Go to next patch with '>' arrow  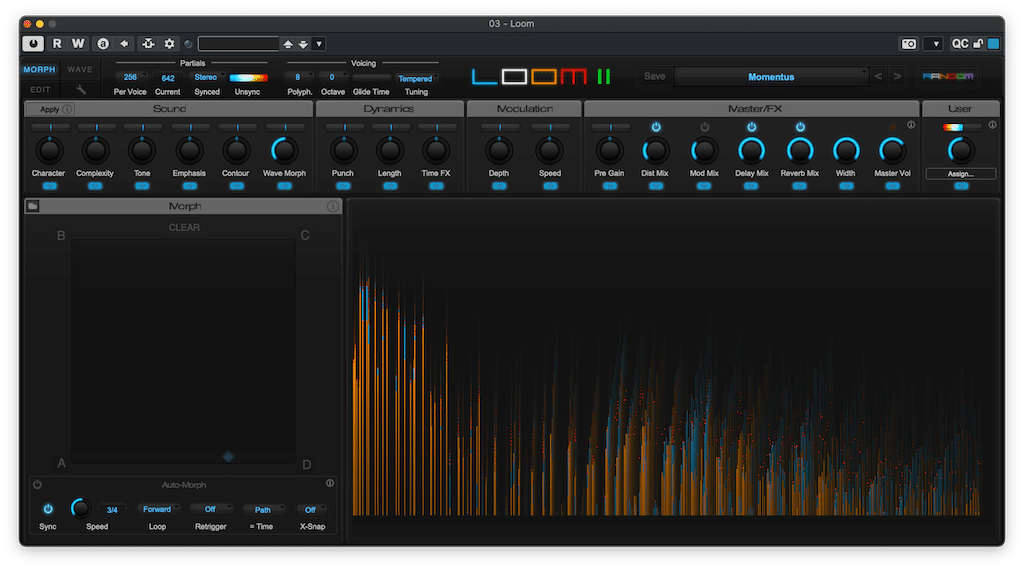(x=897, y=76)
